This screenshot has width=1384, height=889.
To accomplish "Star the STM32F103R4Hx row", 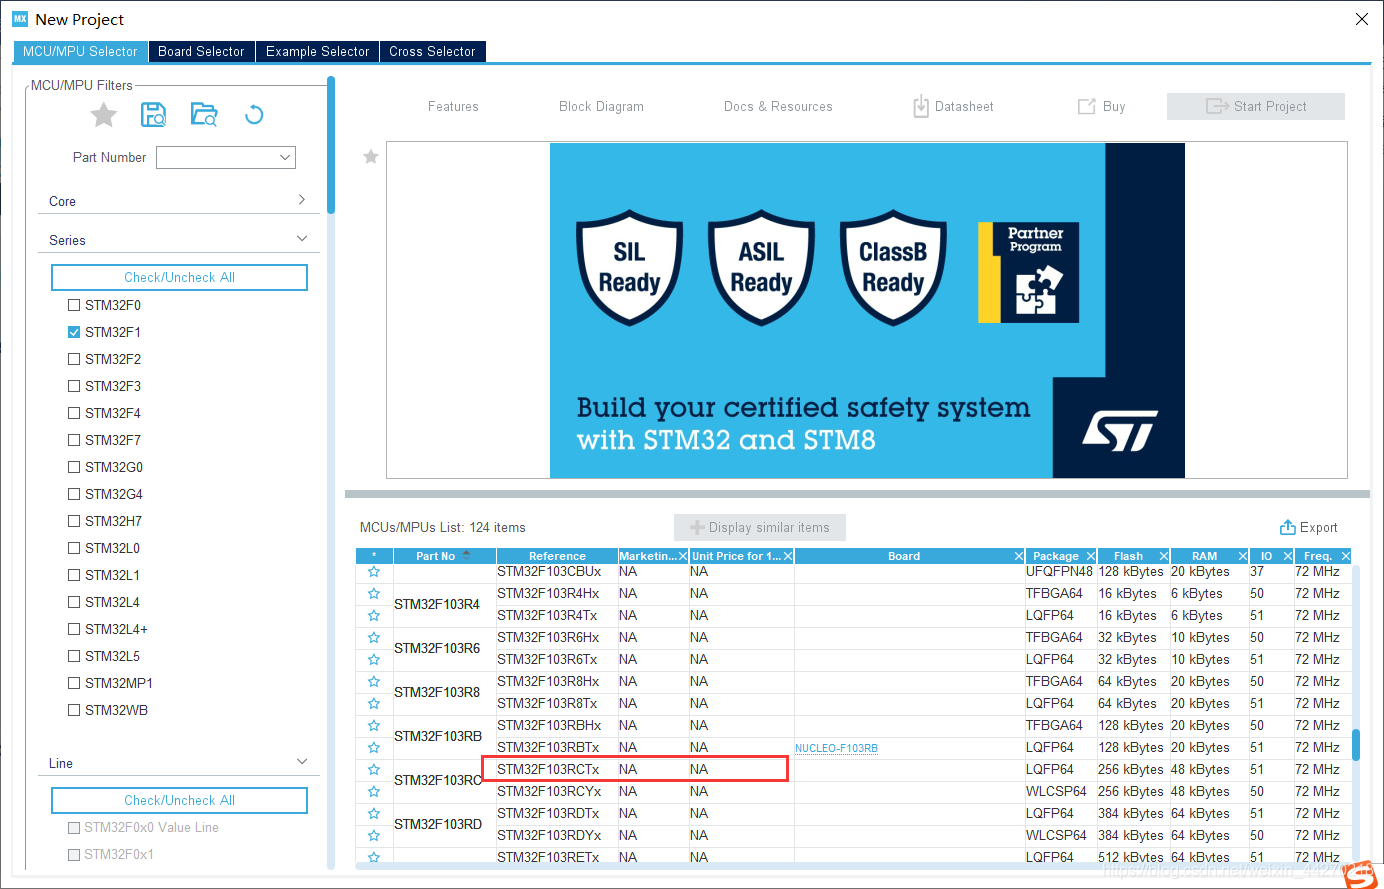I will [x=374, y=594].
